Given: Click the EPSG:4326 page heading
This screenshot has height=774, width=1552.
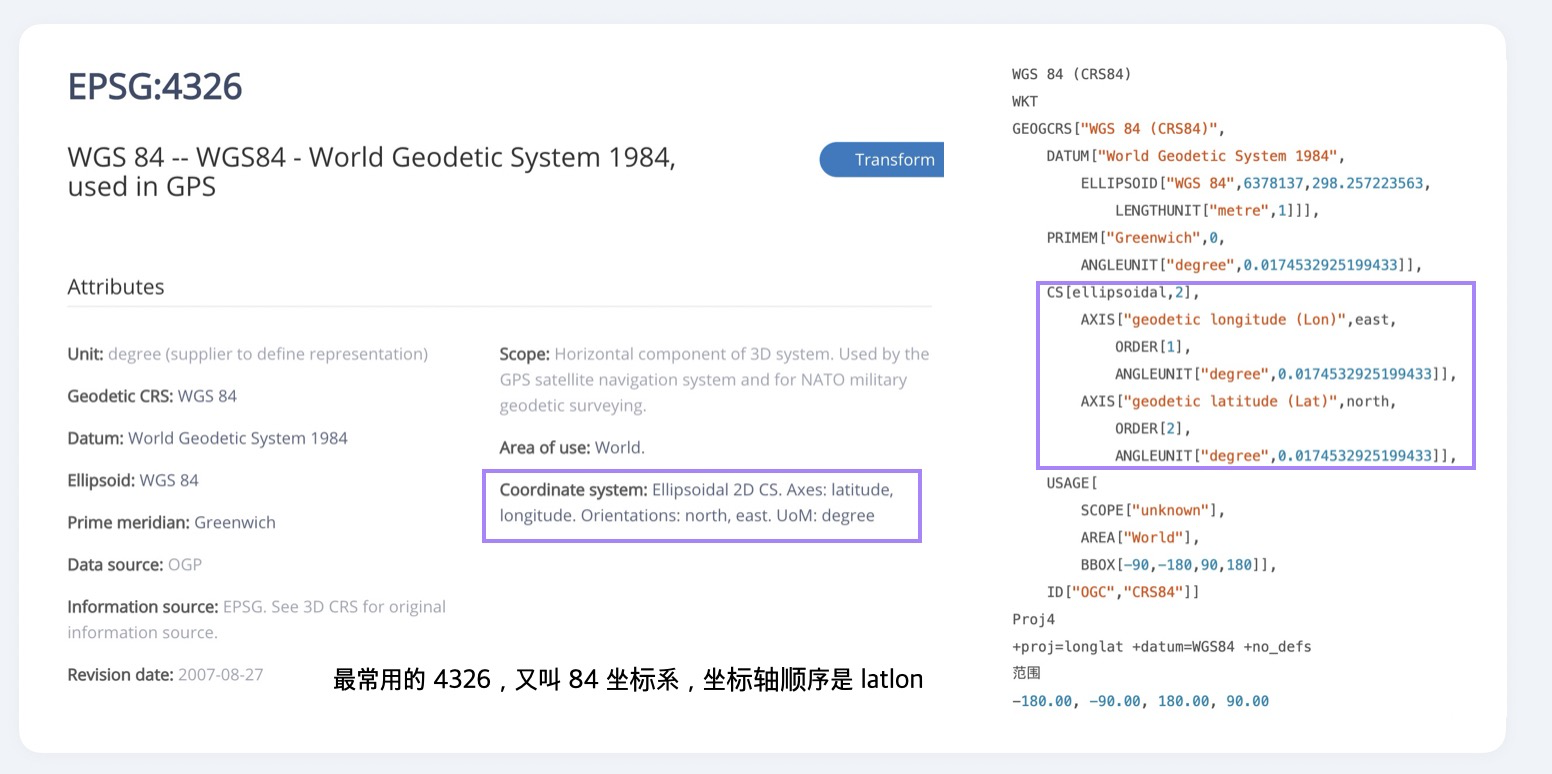Looking at the screenshot, I should point(155,87).
